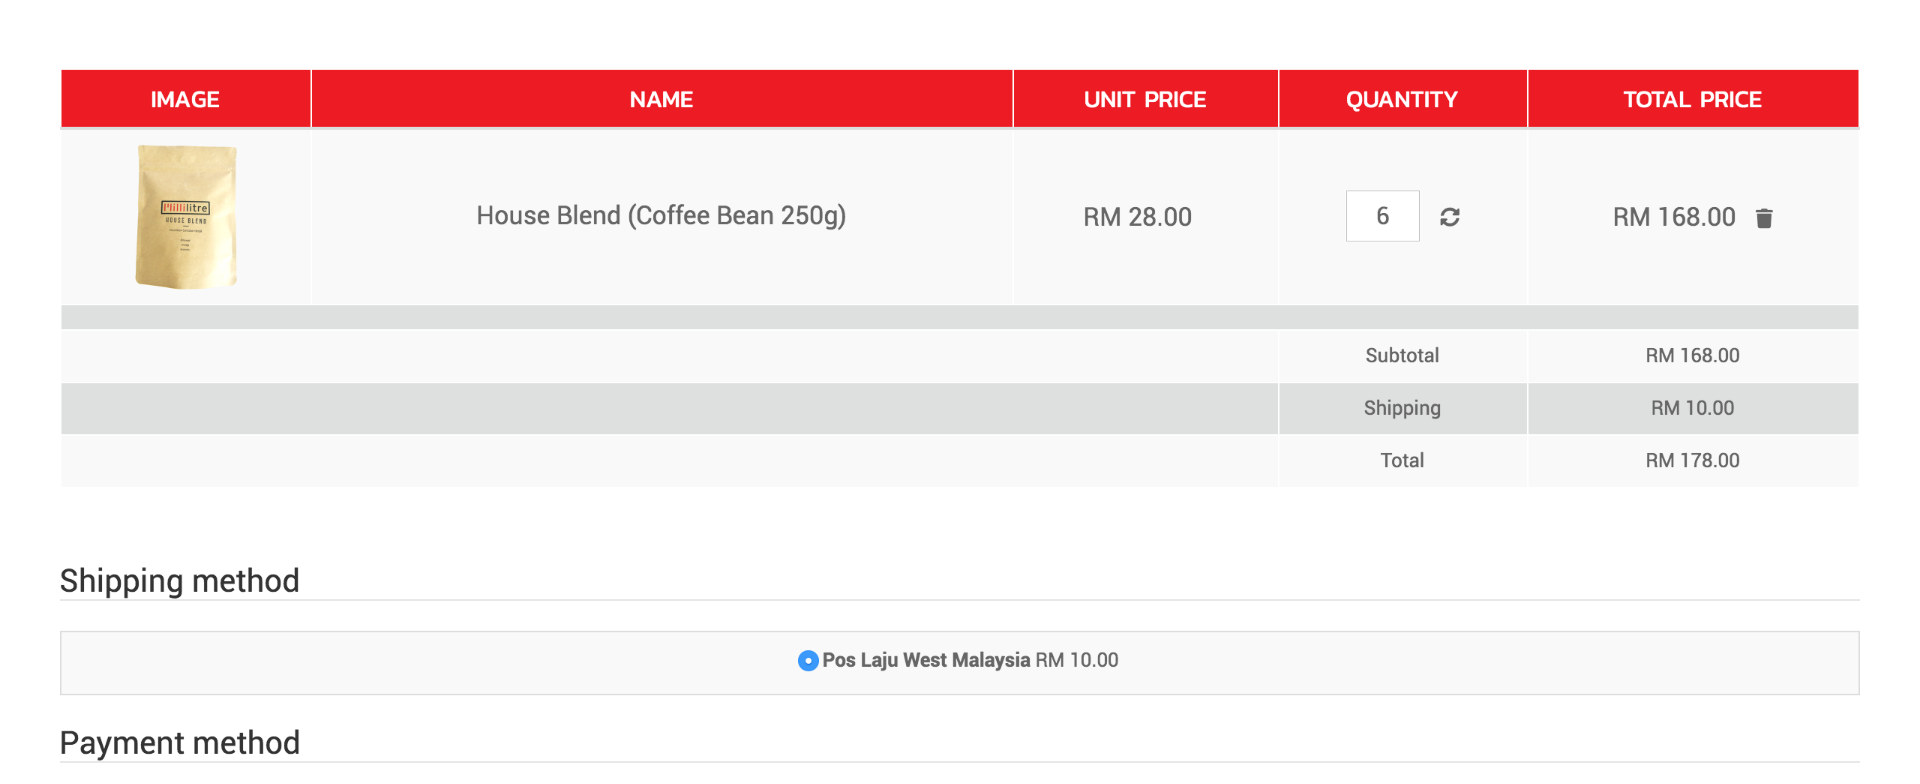Click the TOTAL PRICE column header
1920x784 pixels.
(x=1692, y=99)
